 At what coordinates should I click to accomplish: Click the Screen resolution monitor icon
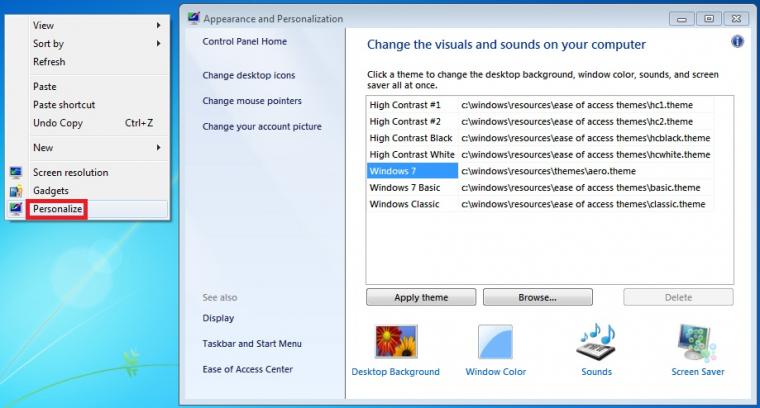pyautogui.click(x=16, y=172)
